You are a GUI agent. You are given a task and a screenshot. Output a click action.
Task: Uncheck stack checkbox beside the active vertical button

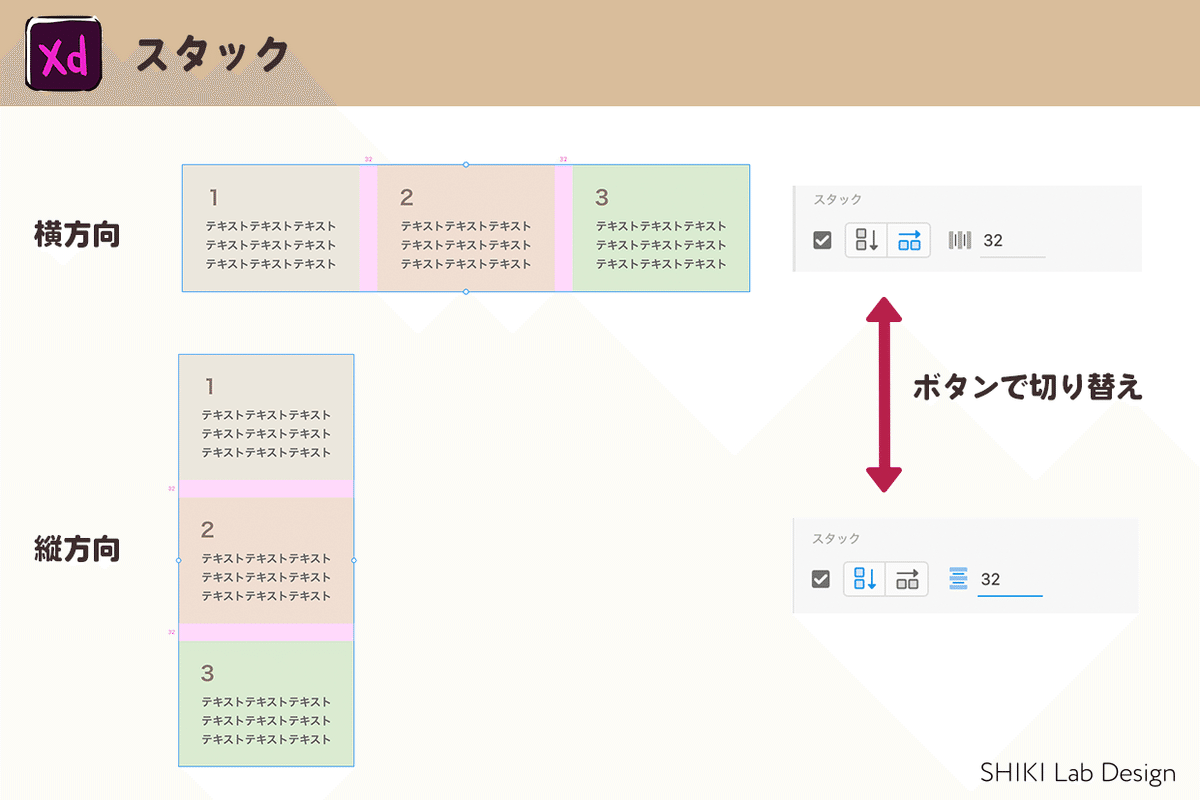[x=821, y=579]
